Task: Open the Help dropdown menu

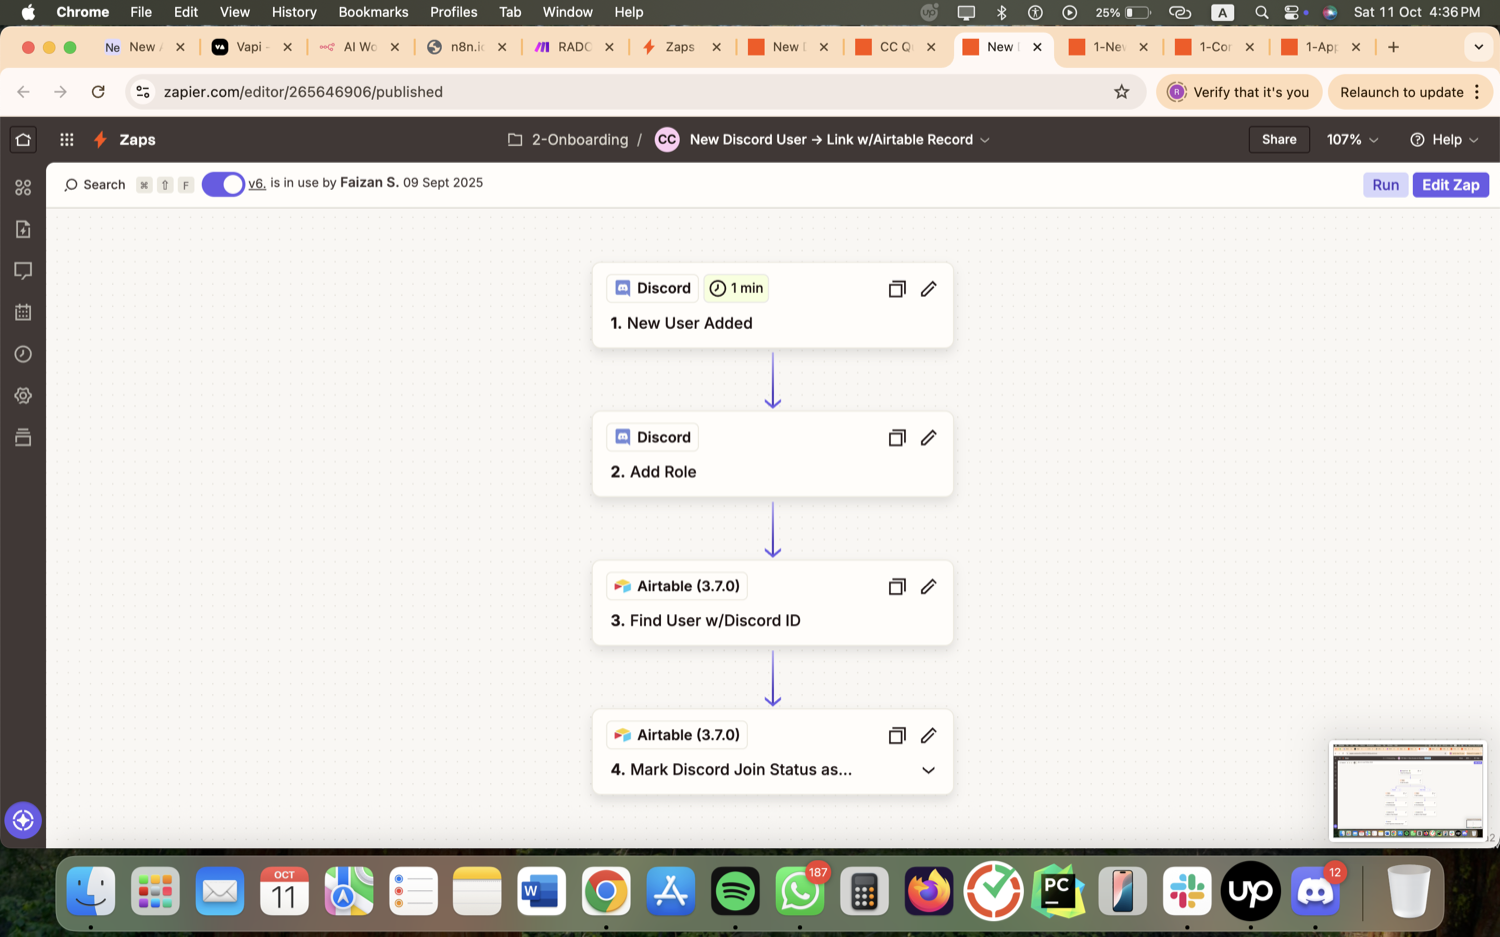Action: (x=1445, y=140)
